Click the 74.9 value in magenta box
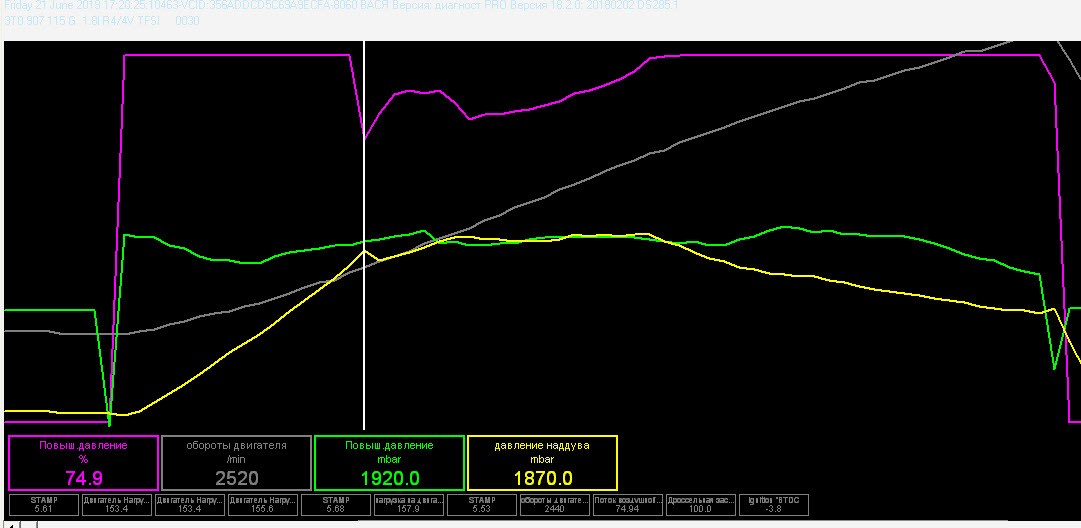 [x=83, y=478]
